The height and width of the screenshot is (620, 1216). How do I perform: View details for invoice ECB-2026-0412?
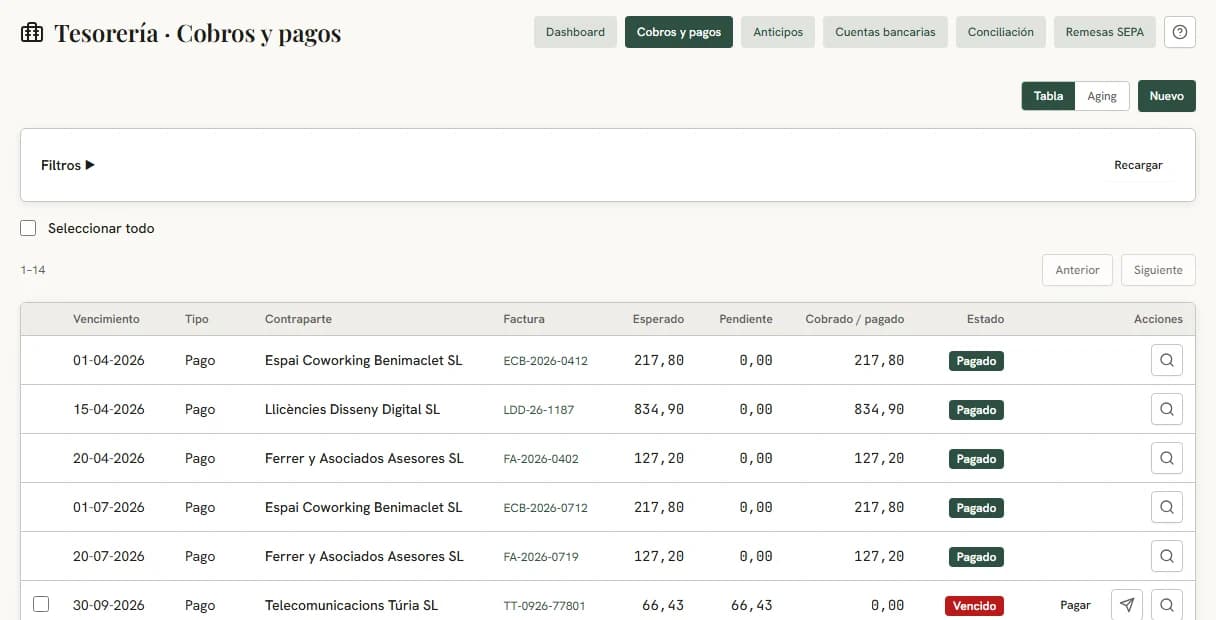tap(1167, 360)
